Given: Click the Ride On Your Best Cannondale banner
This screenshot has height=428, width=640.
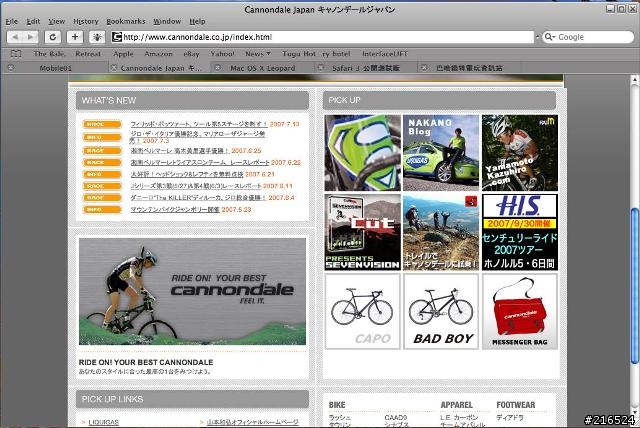Looking at the screenshot, I should [x=192, y=291].
